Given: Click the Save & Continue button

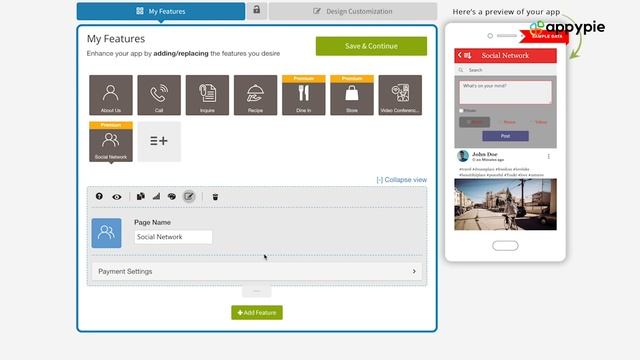Looking at the screenshot, I should point(371,46).
